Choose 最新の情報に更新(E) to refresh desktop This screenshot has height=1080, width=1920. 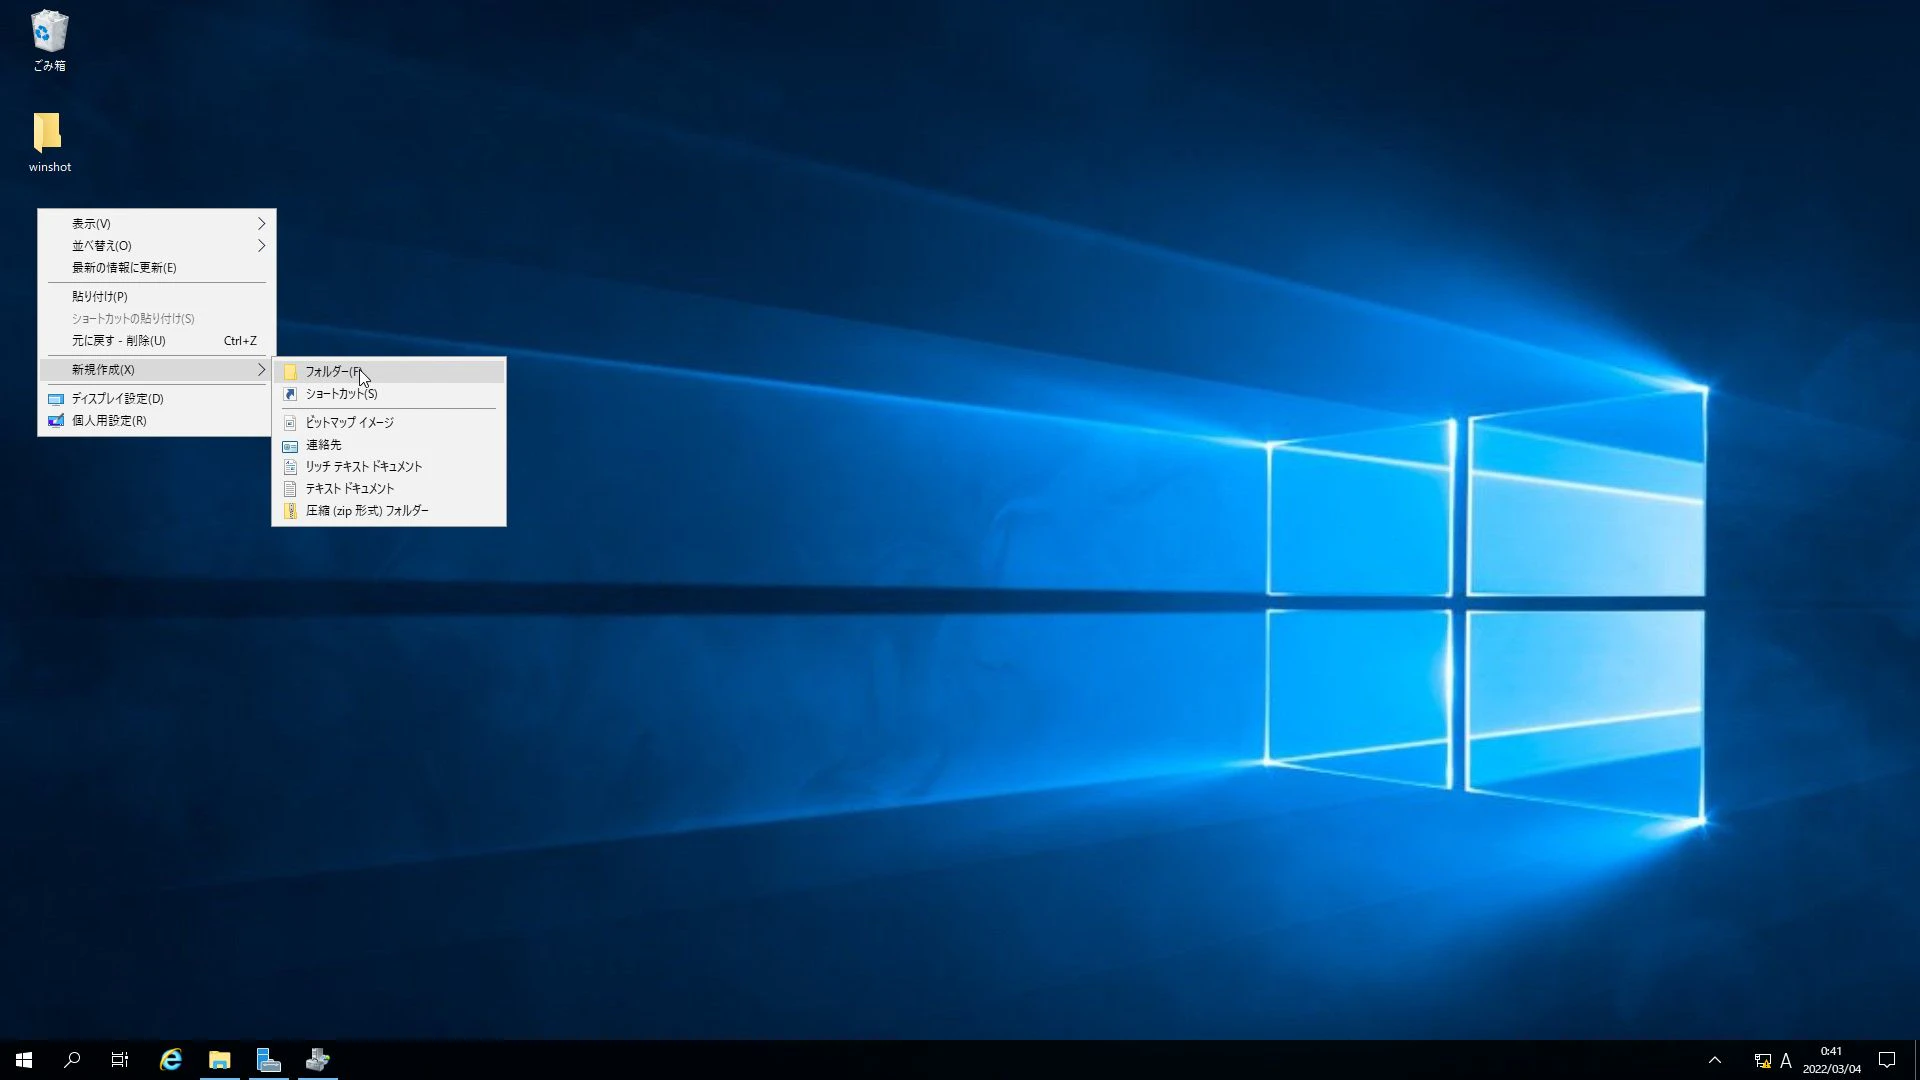pos(157,268)
